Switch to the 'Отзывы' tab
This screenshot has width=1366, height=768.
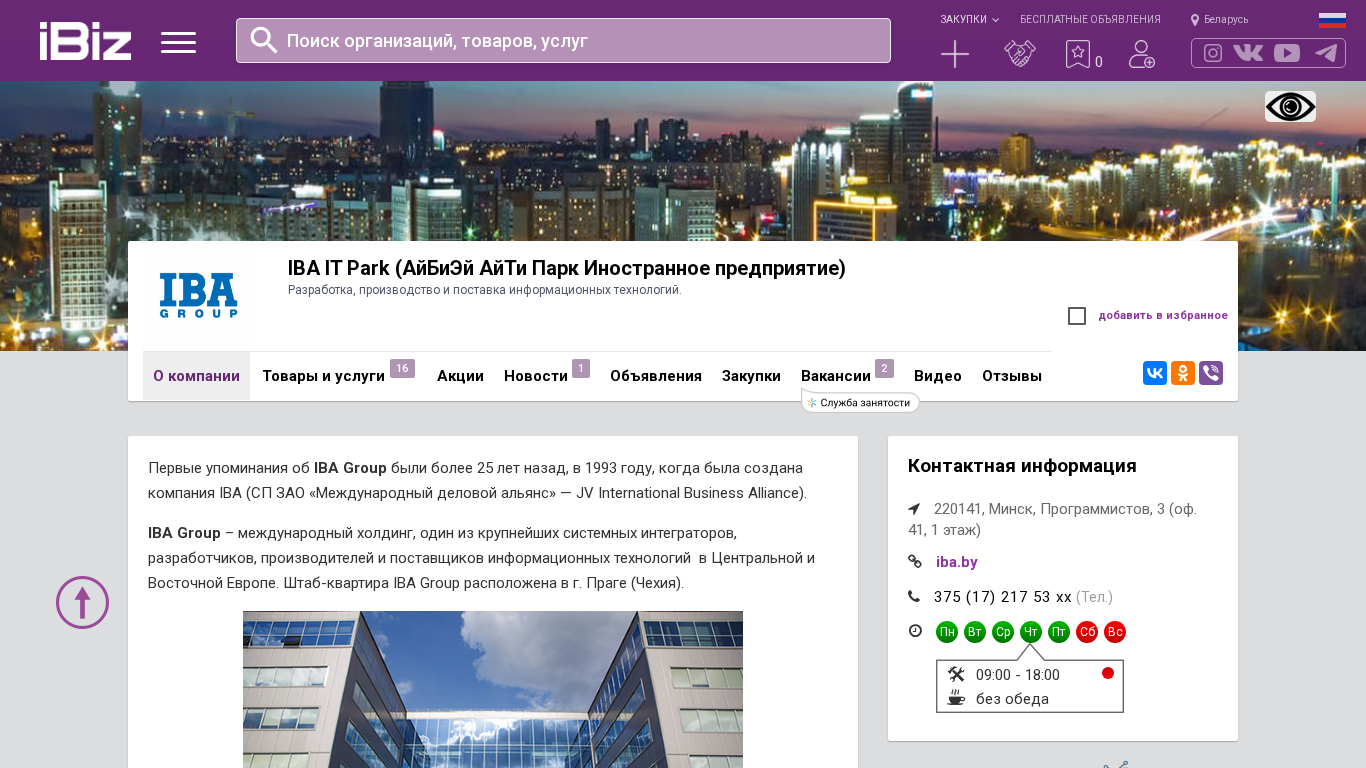point(1012,376)
